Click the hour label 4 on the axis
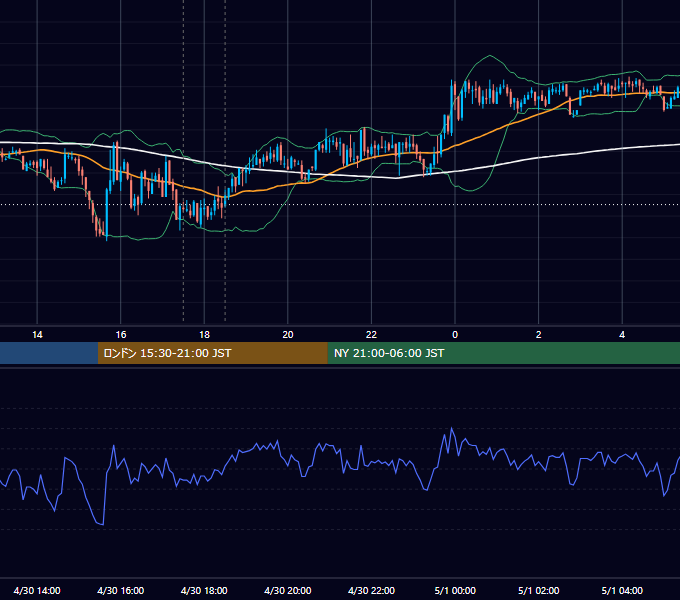 click(x=622, y=335)
